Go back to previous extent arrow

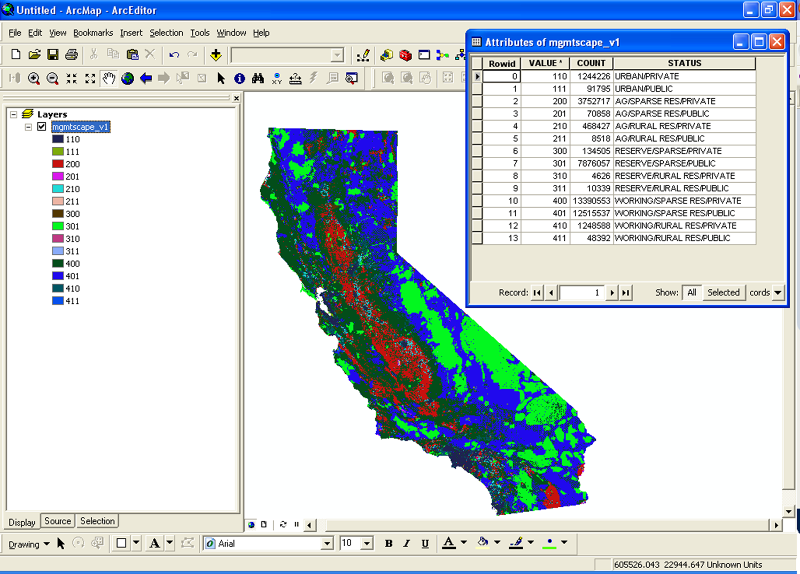[x=146, y=78]
